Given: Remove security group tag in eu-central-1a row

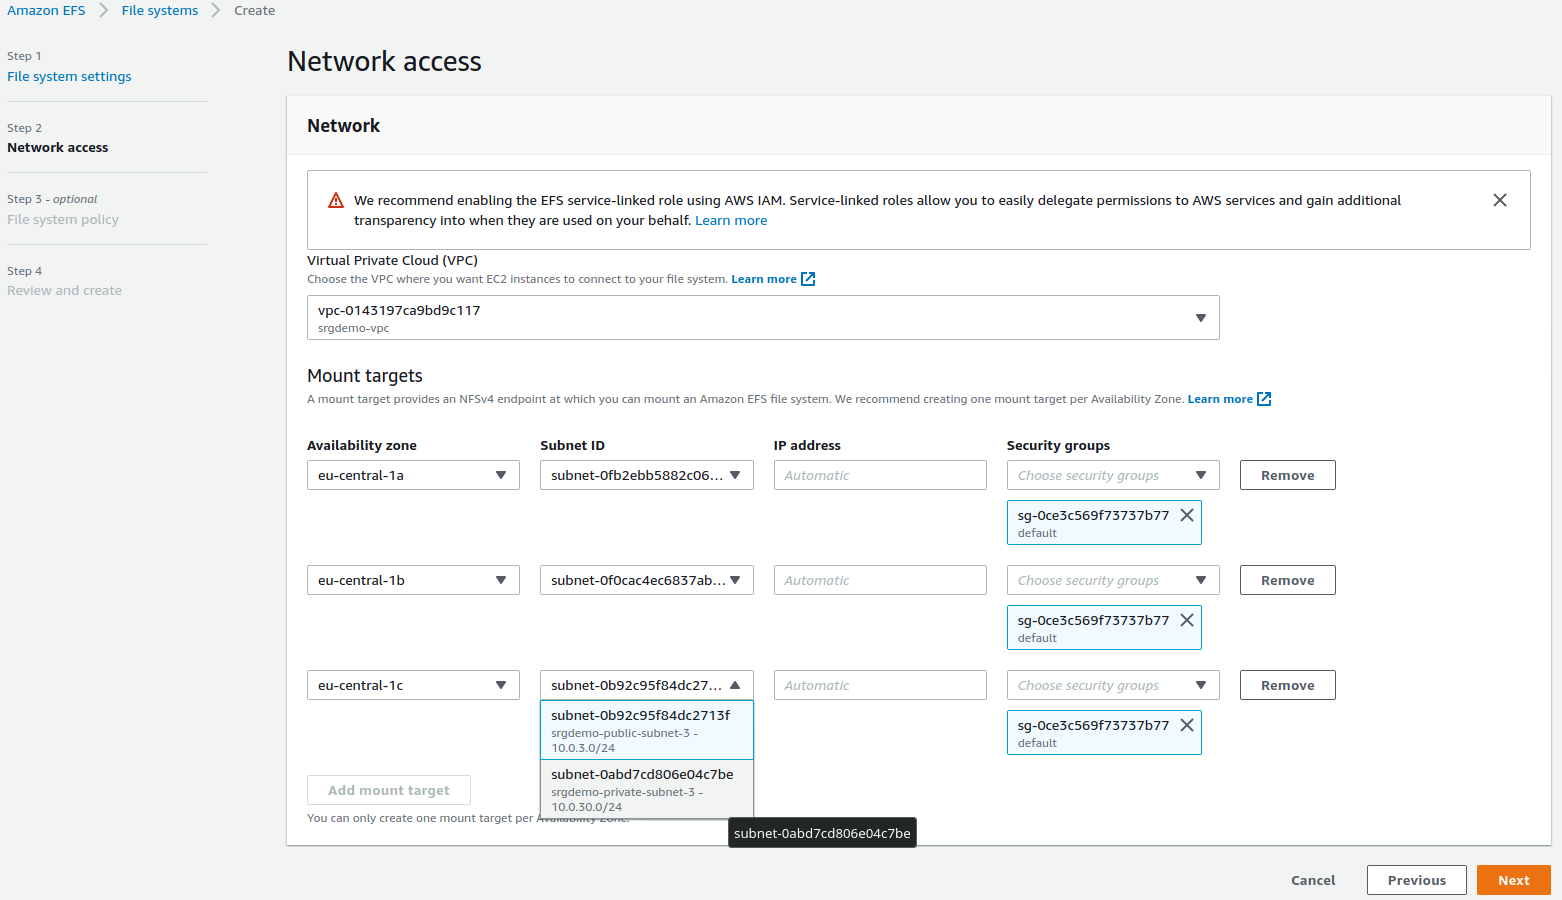Looking at the screenshot, I should [x=1186, y=515].
